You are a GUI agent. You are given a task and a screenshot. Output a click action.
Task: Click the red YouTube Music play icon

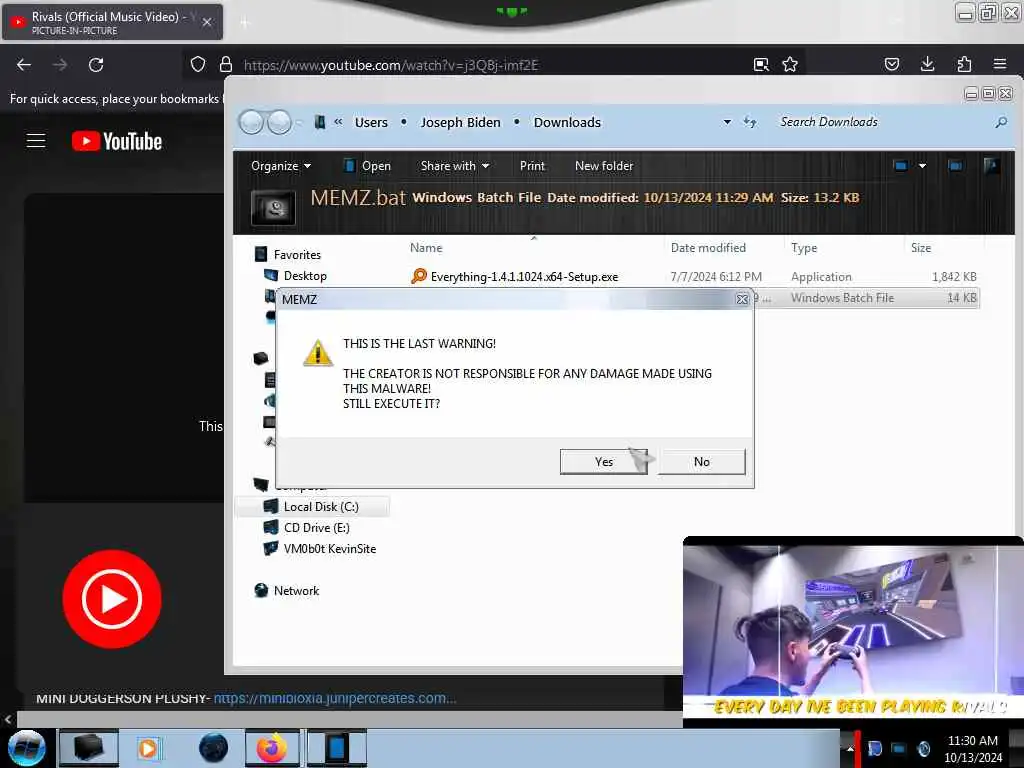112,599
